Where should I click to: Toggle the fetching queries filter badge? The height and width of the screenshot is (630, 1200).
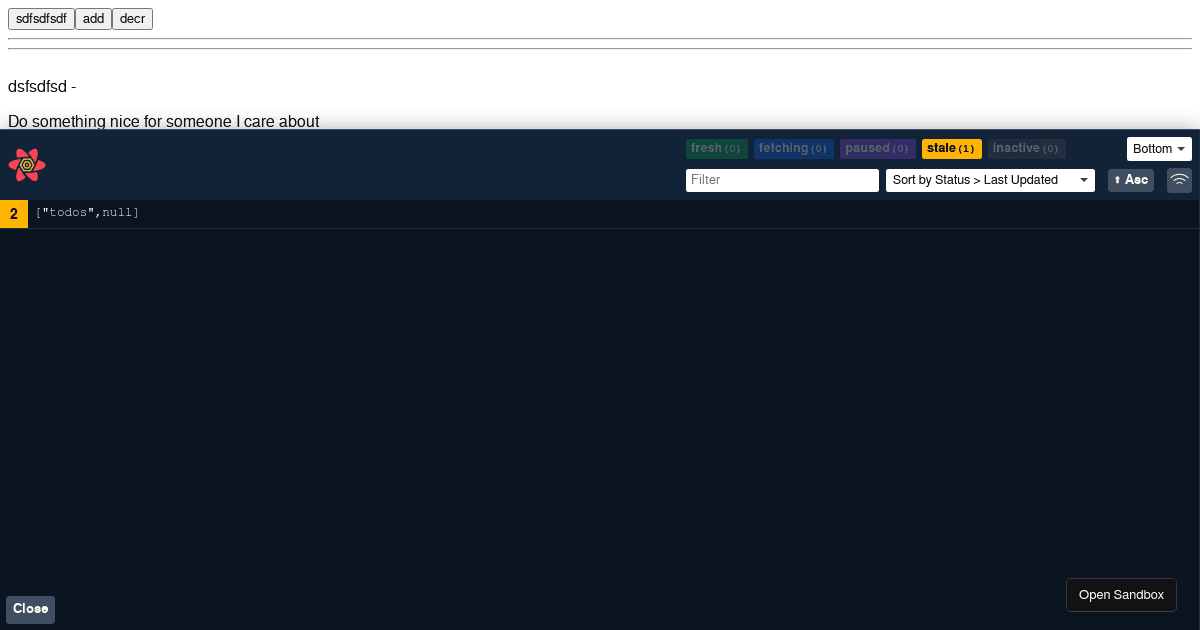pos(794,149)
